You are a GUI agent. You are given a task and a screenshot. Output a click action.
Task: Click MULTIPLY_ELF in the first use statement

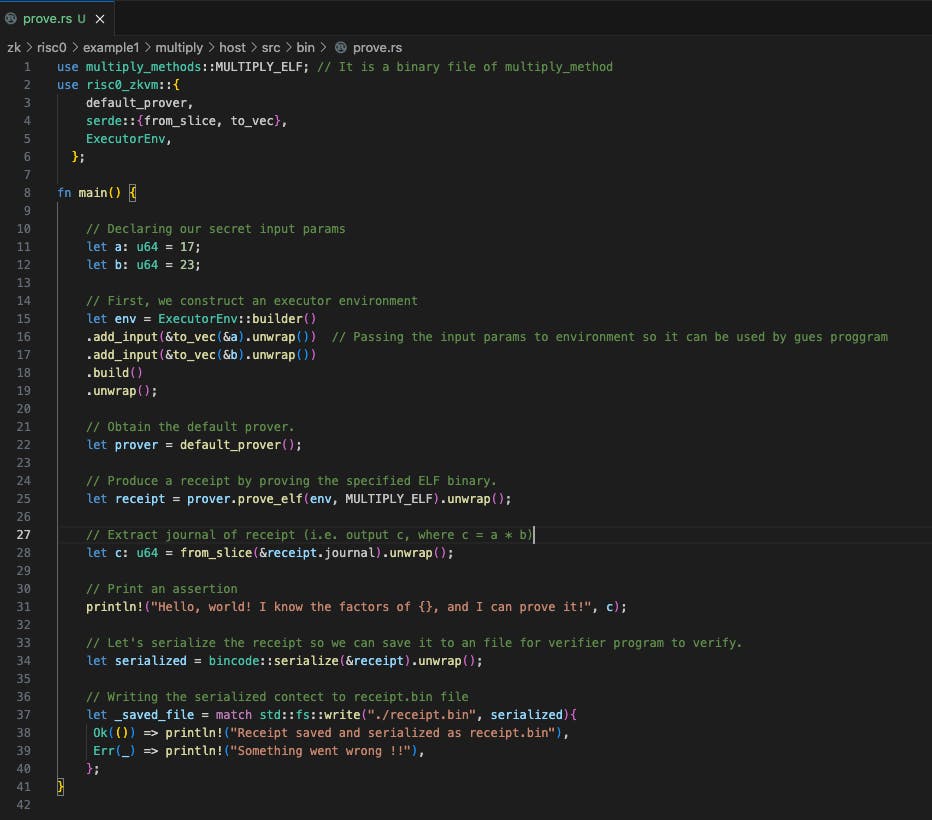point(259,67)
